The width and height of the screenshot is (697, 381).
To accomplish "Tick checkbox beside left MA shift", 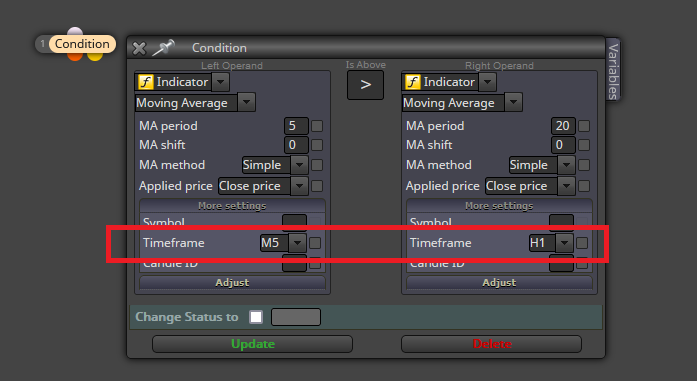I will [x=317, y=145].
